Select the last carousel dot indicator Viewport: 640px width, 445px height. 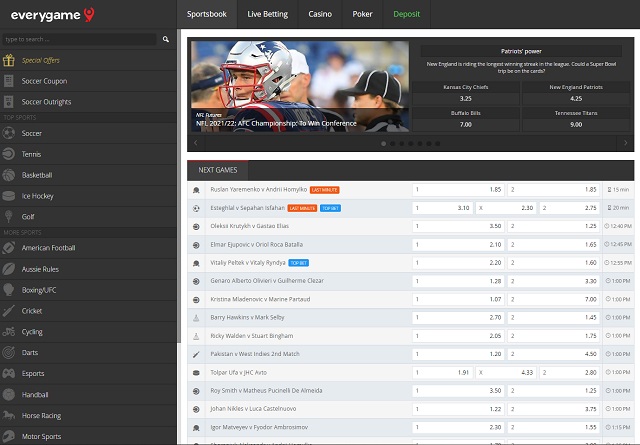[438, 144]
